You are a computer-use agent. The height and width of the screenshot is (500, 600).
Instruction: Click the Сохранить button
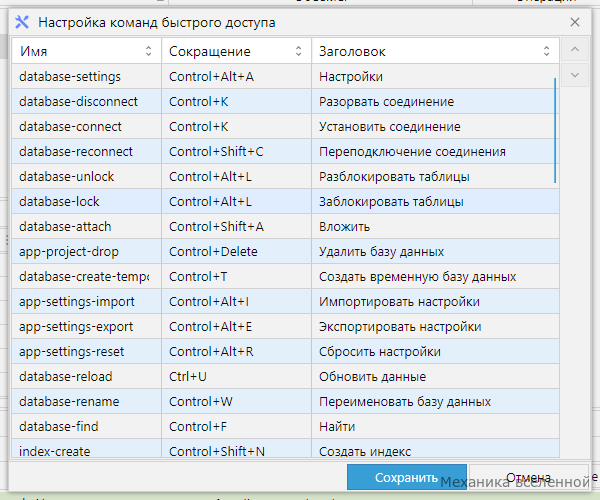click(407, 477)
